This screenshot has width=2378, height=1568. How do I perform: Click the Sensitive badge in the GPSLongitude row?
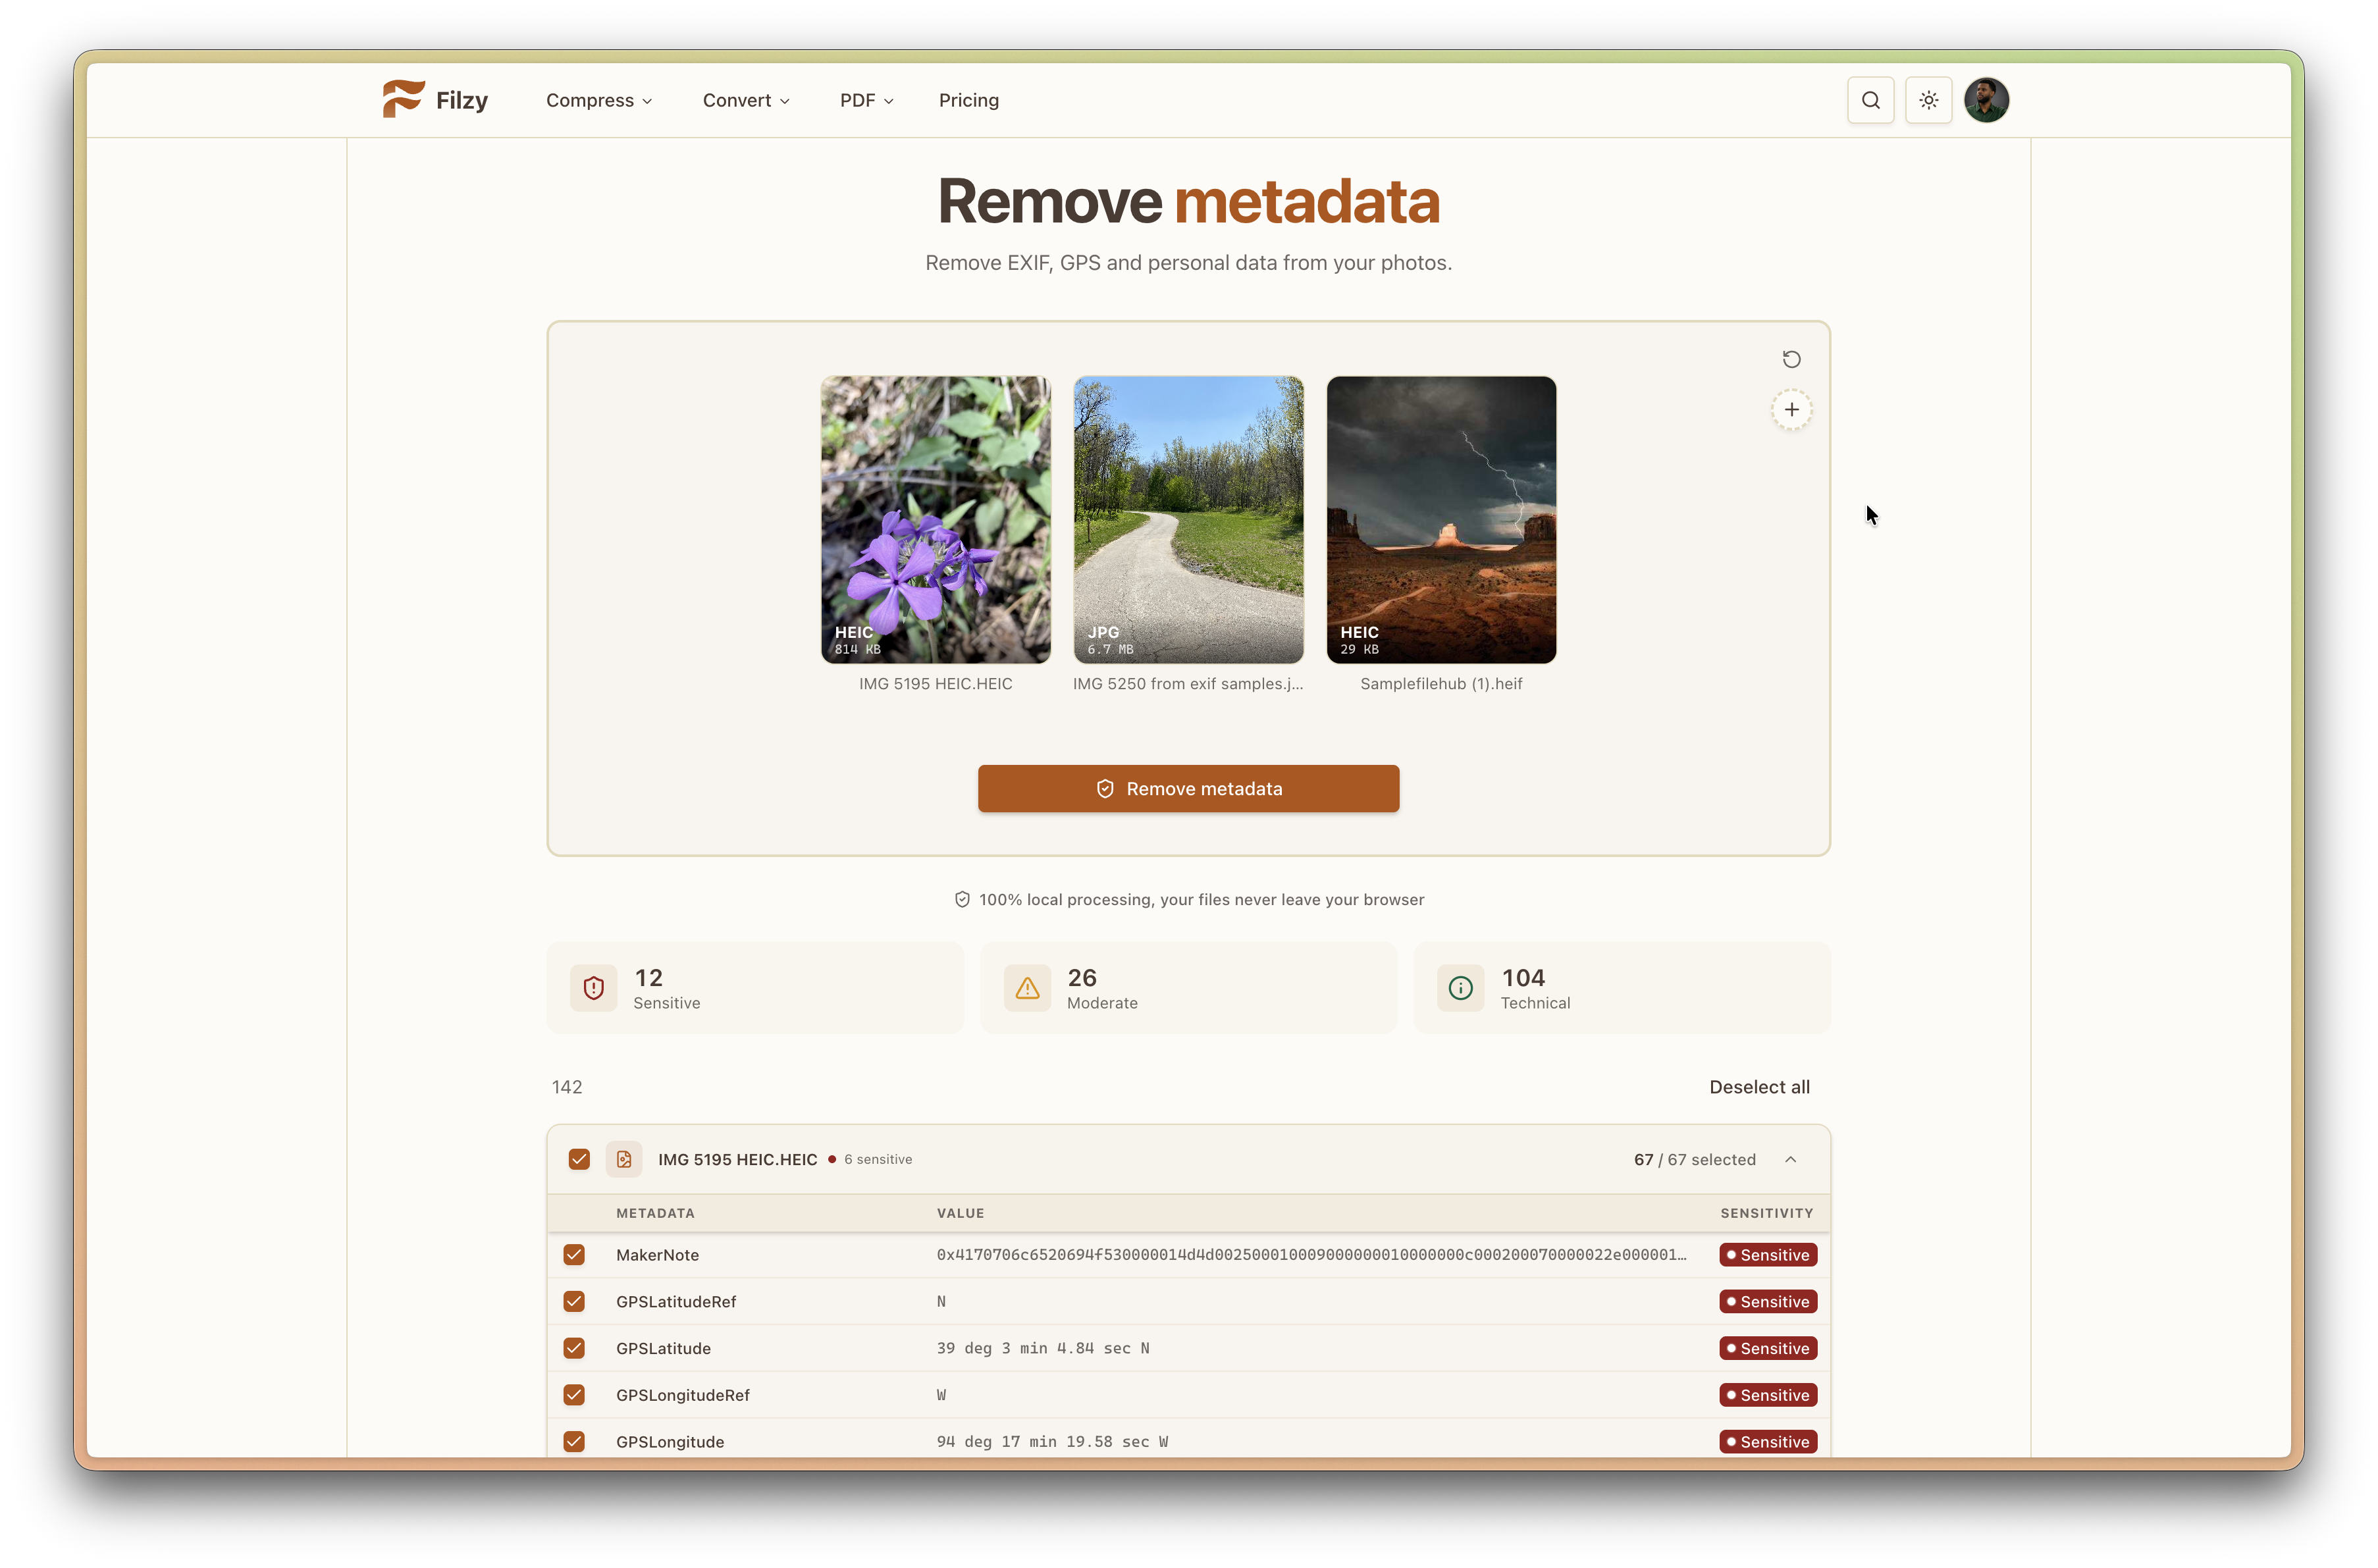click(1768, 1441)
